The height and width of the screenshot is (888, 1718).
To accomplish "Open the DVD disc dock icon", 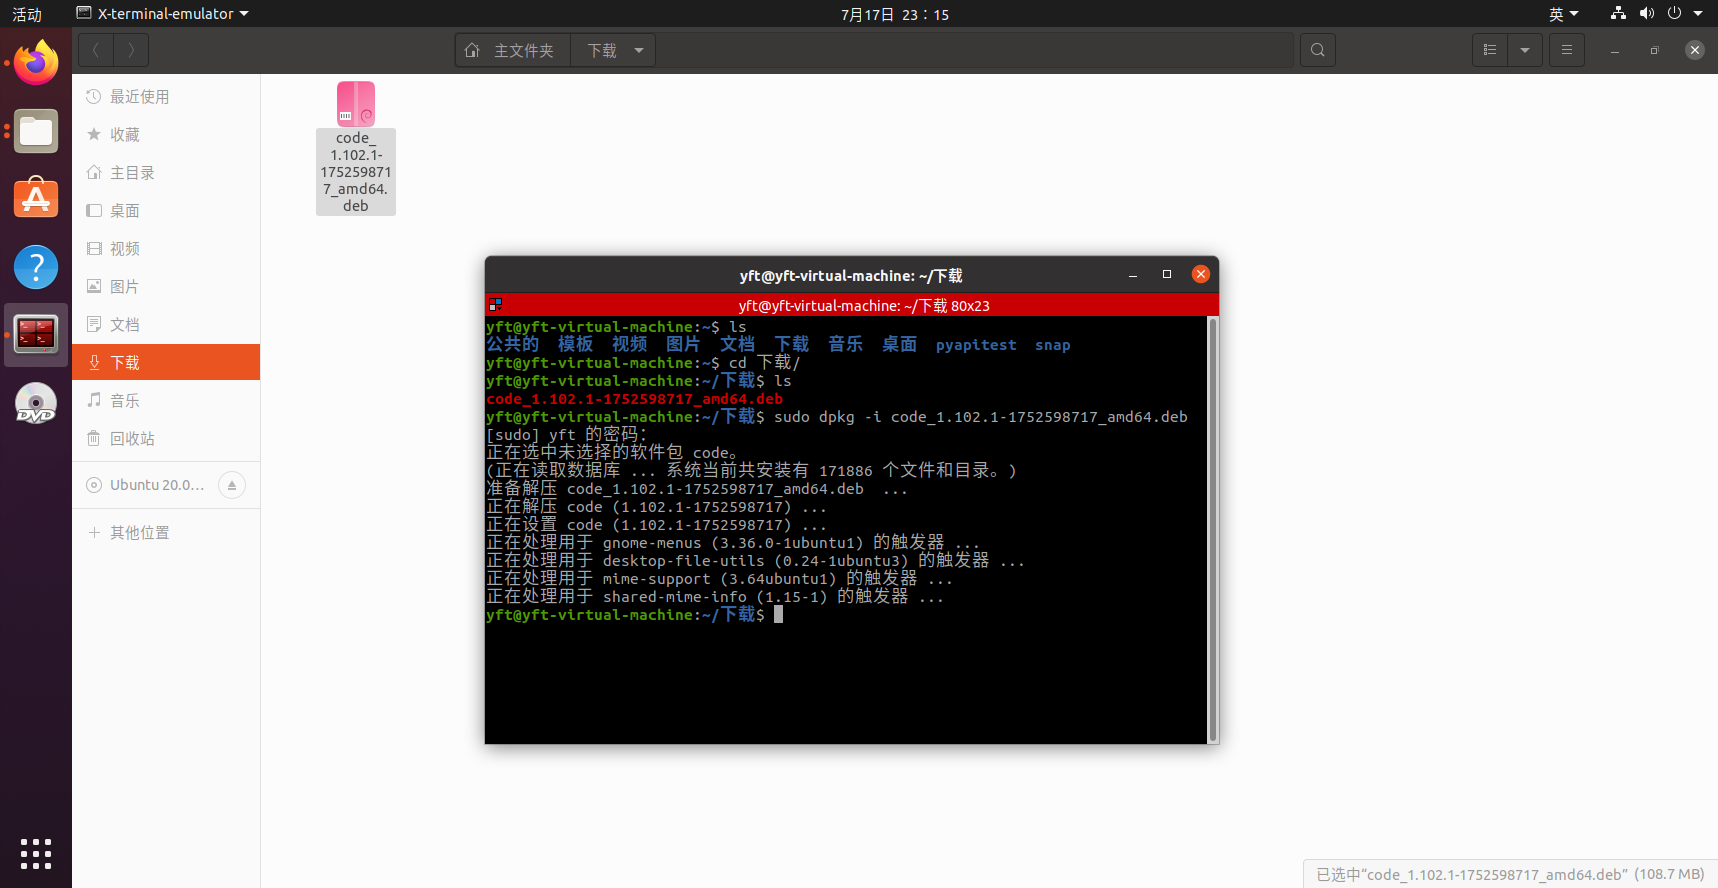I will click(36, 403).
